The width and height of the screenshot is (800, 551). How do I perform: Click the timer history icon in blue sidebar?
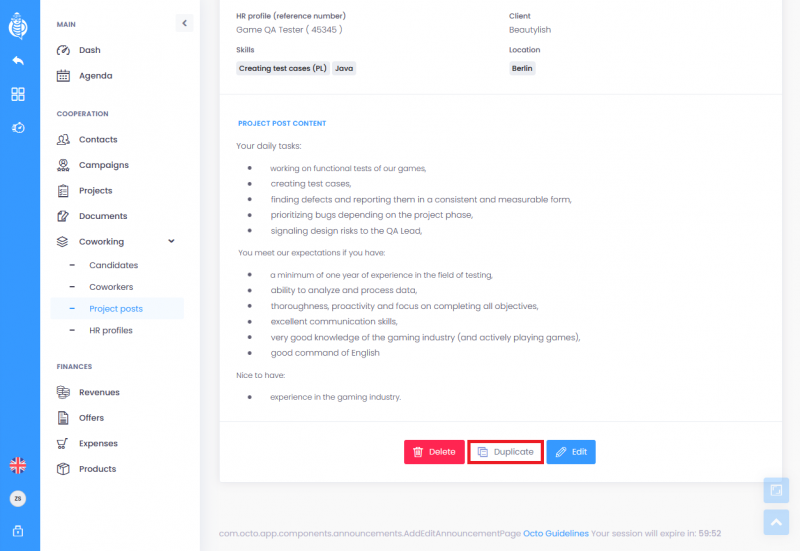pyautogui.click(x=18, y=128)
